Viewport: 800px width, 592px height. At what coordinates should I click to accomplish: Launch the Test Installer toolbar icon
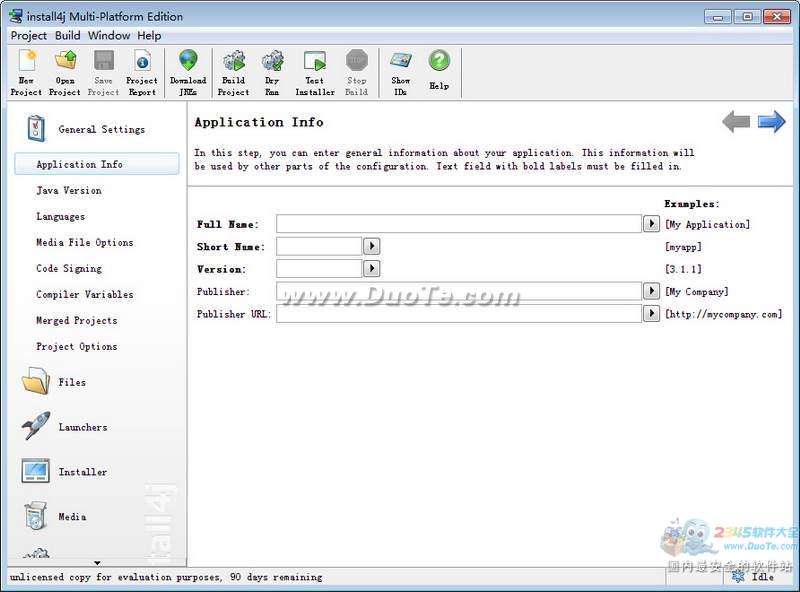tap(315, 61)
